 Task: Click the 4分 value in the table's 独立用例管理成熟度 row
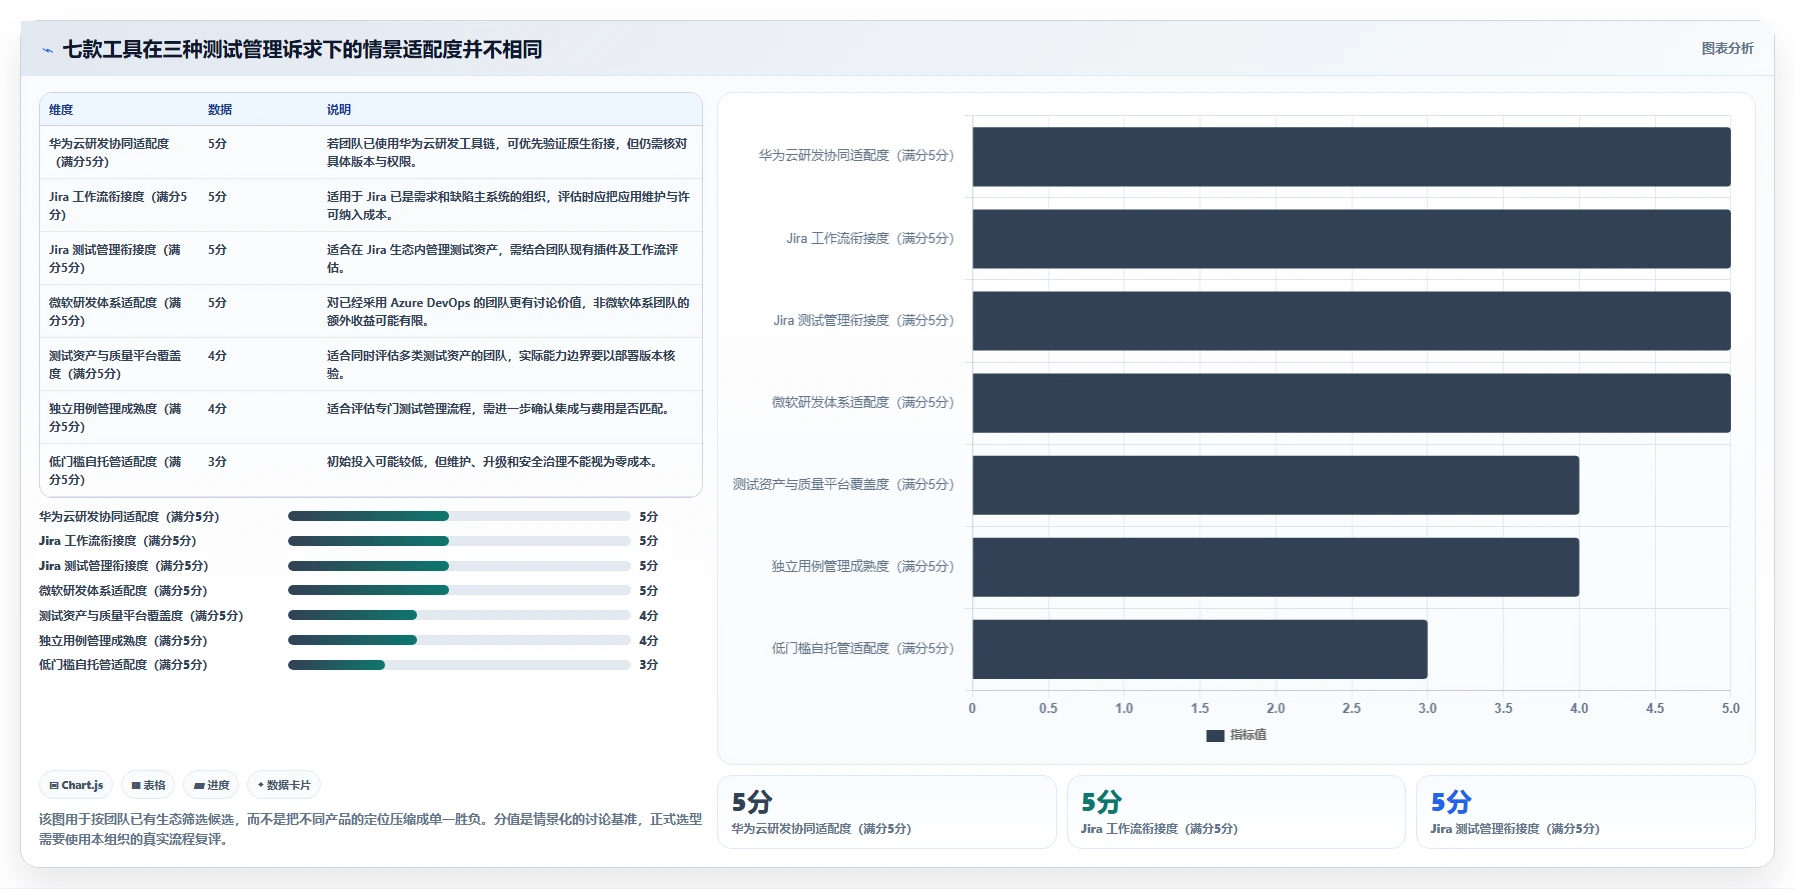(x=217, y=409)
